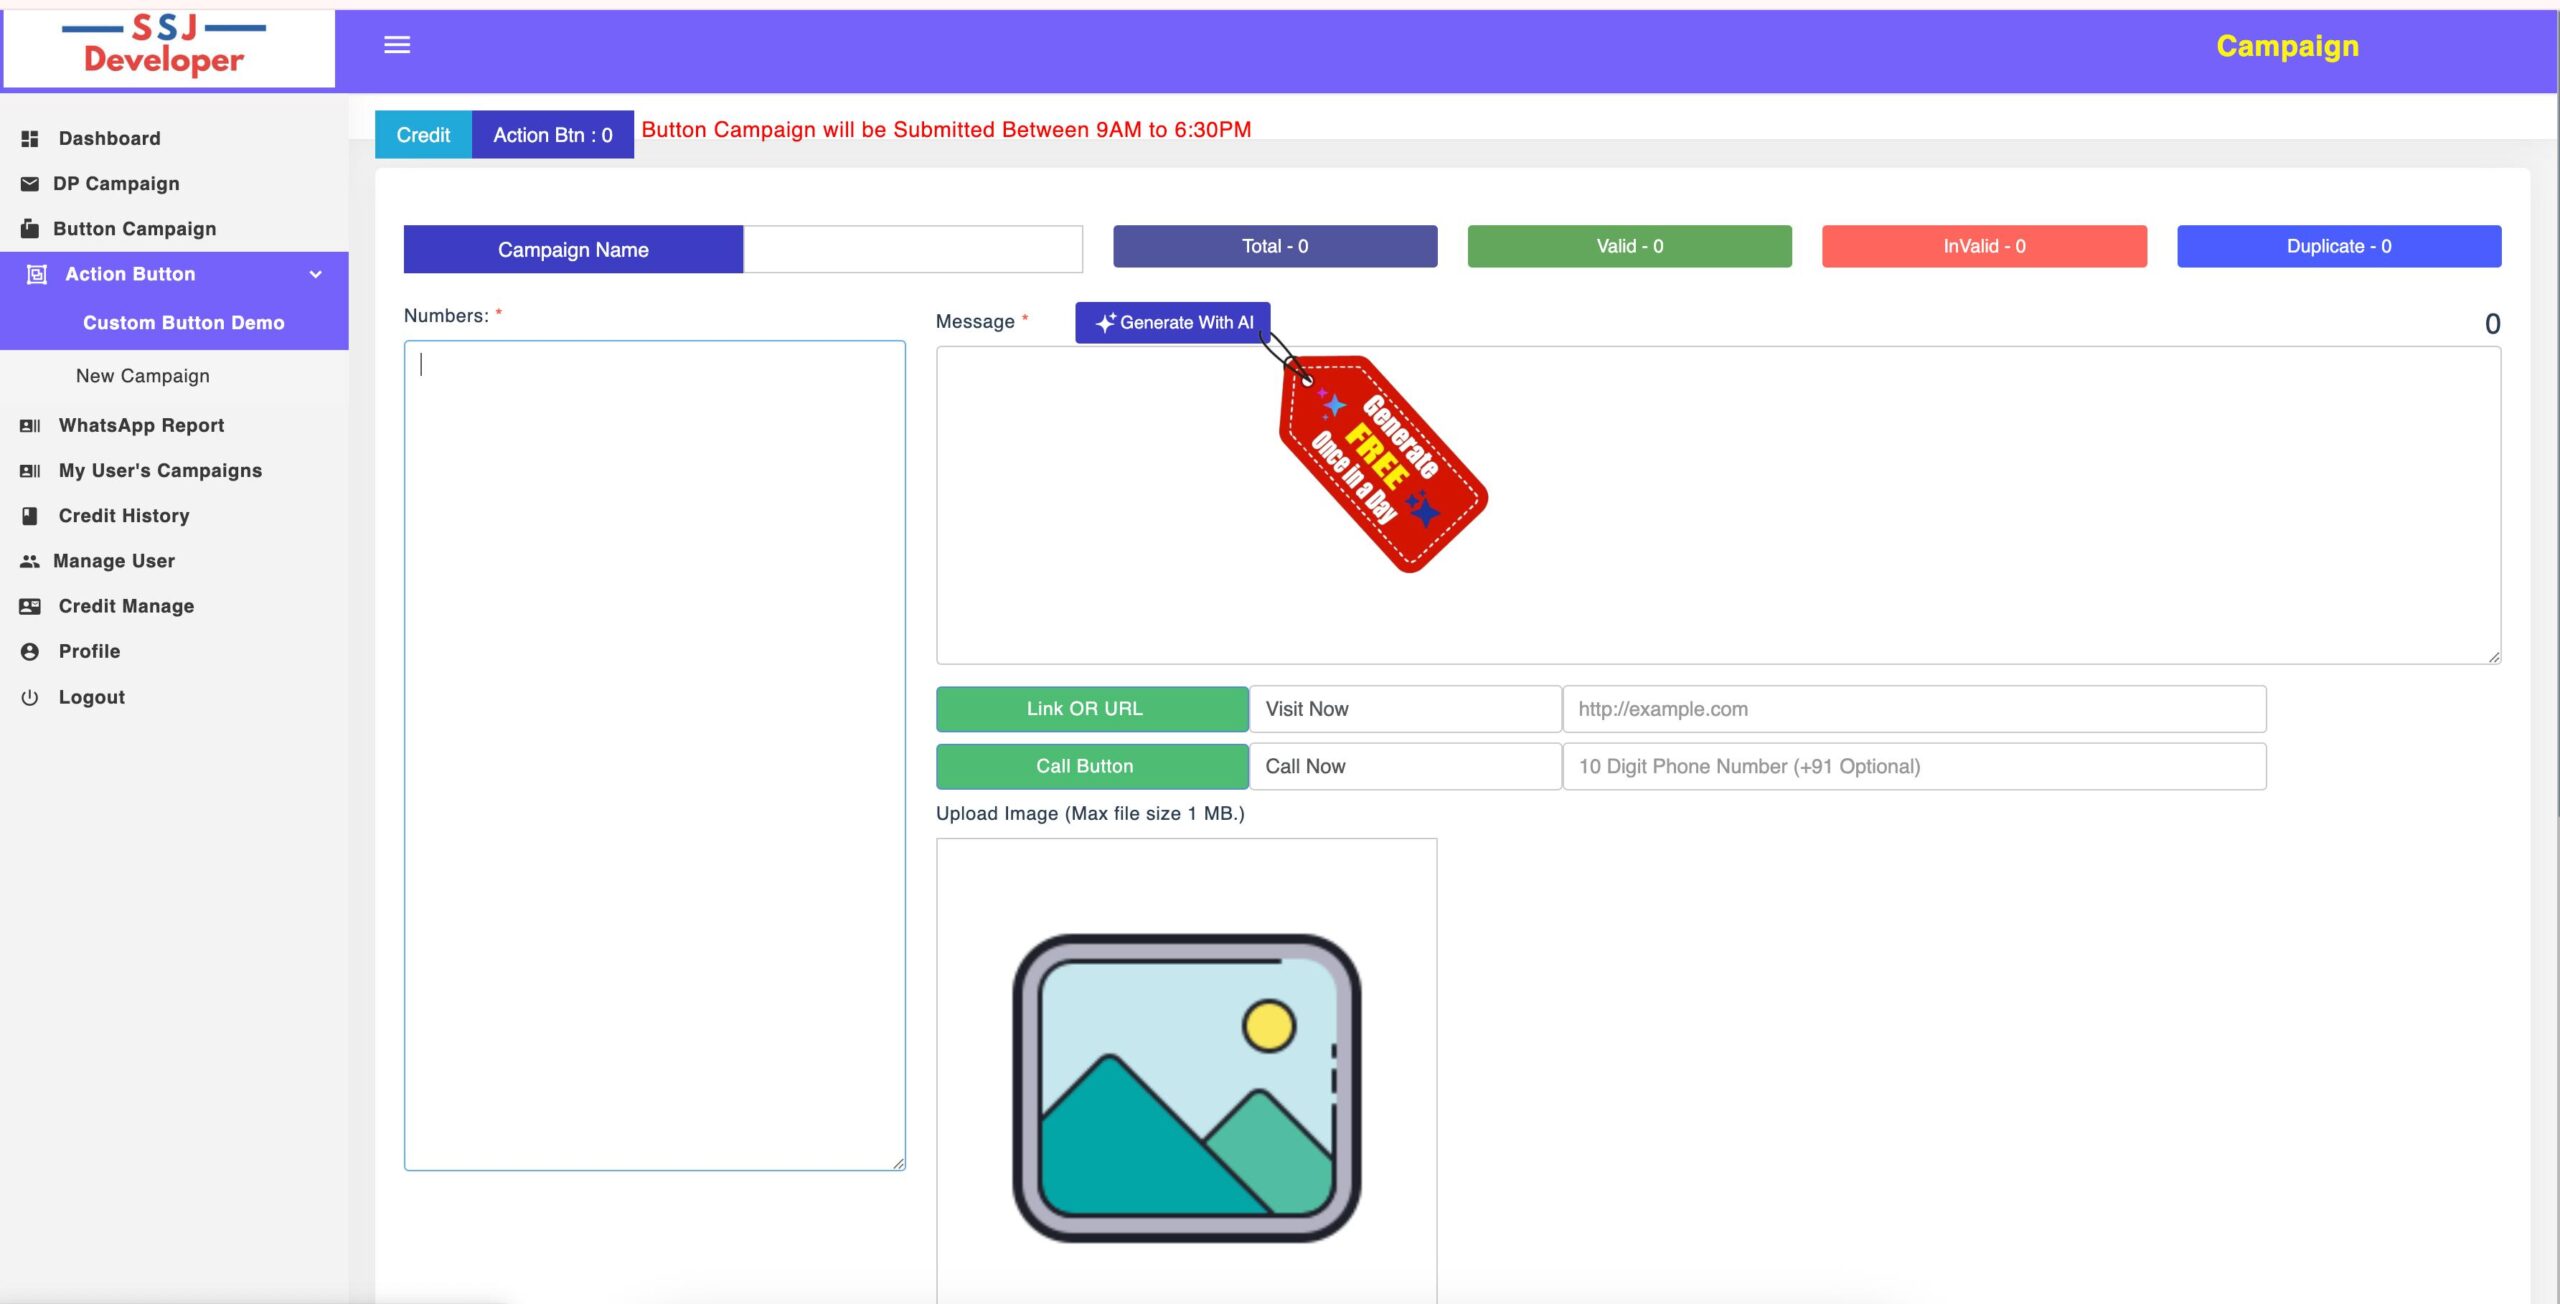
Task: Click the Credit History book icon
Action: pyautogui.click(x=30, y=516)
